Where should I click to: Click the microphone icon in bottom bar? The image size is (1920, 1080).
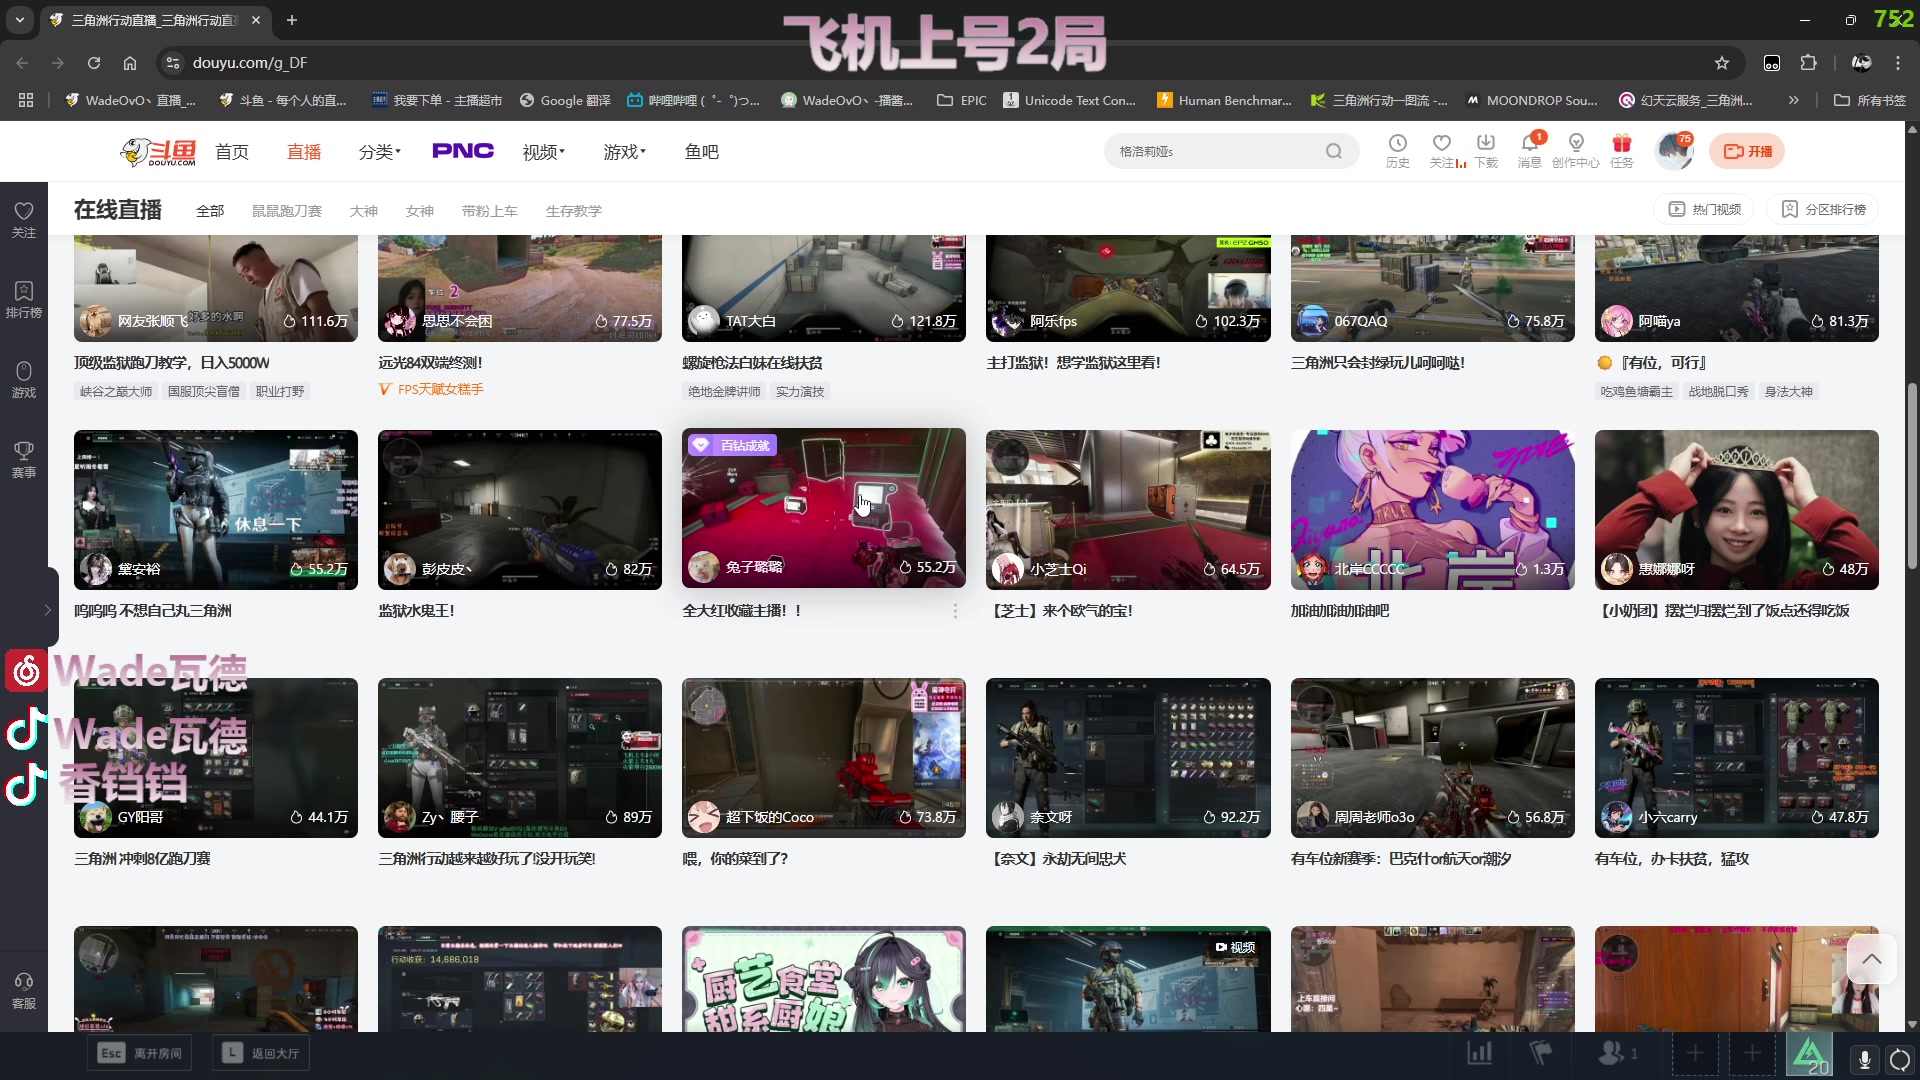point(1864,1059)
